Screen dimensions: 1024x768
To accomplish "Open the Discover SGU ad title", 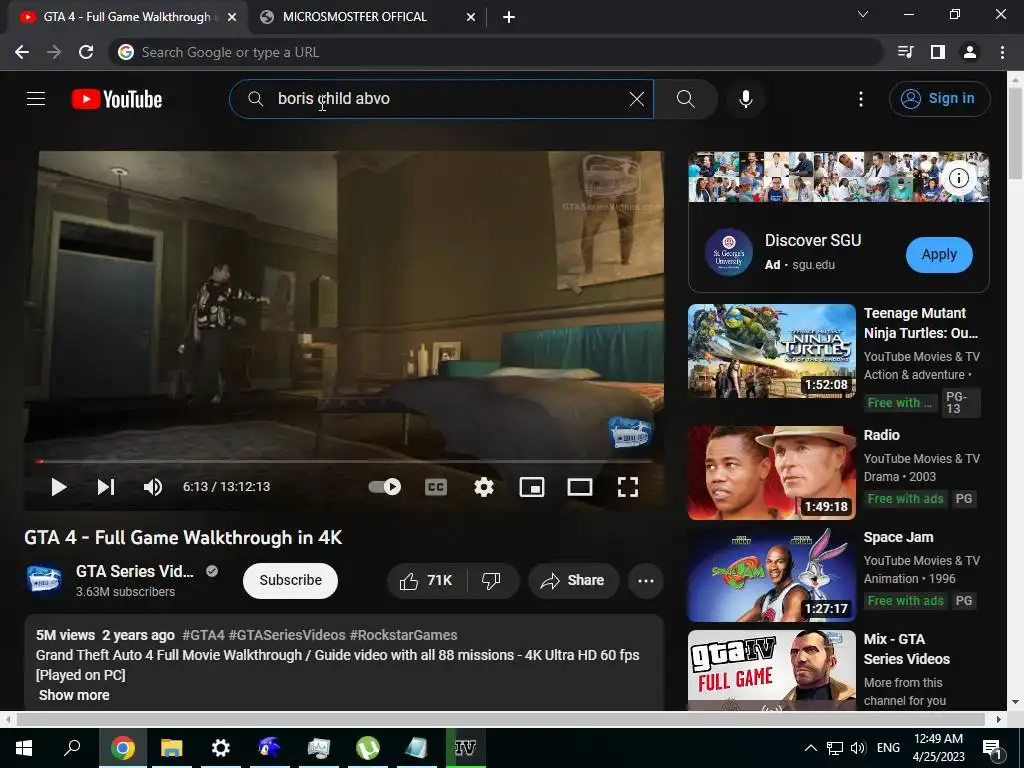I will 813,240.
